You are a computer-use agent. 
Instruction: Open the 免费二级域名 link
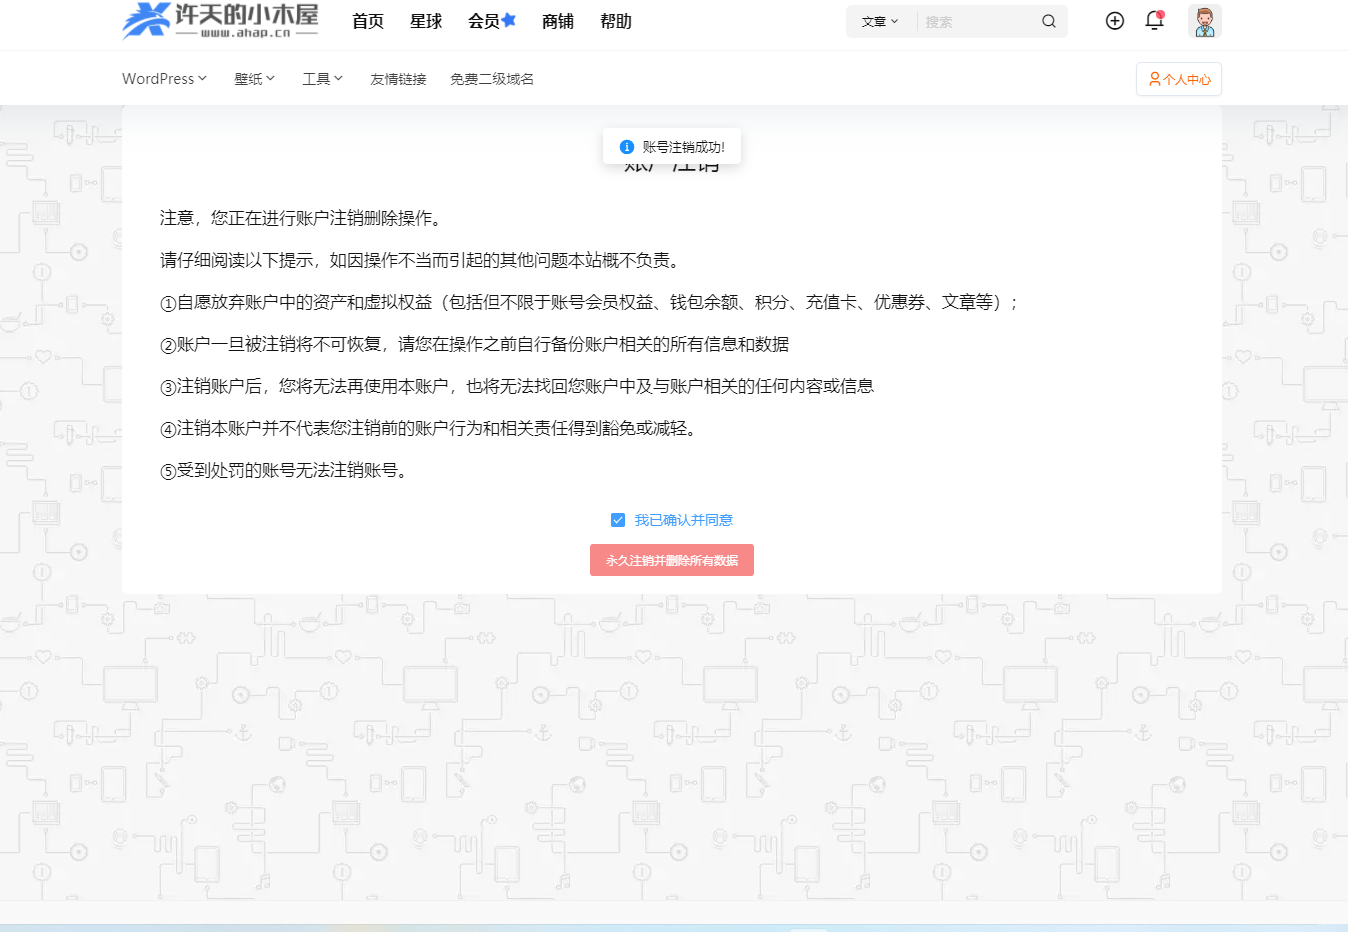click(x=491, y=79)
